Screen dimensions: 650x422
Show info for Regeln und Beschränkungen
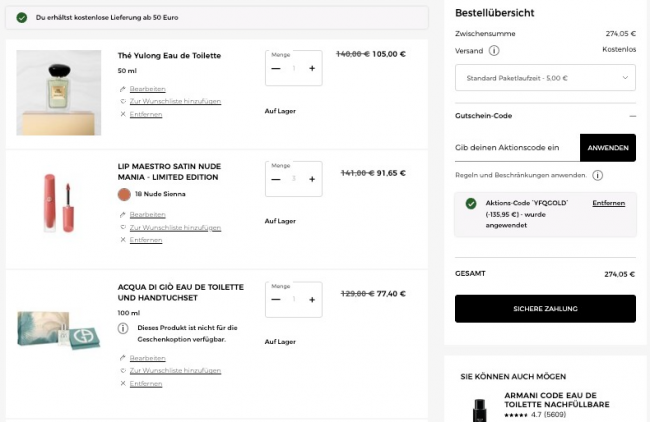(x=597, y=175)
